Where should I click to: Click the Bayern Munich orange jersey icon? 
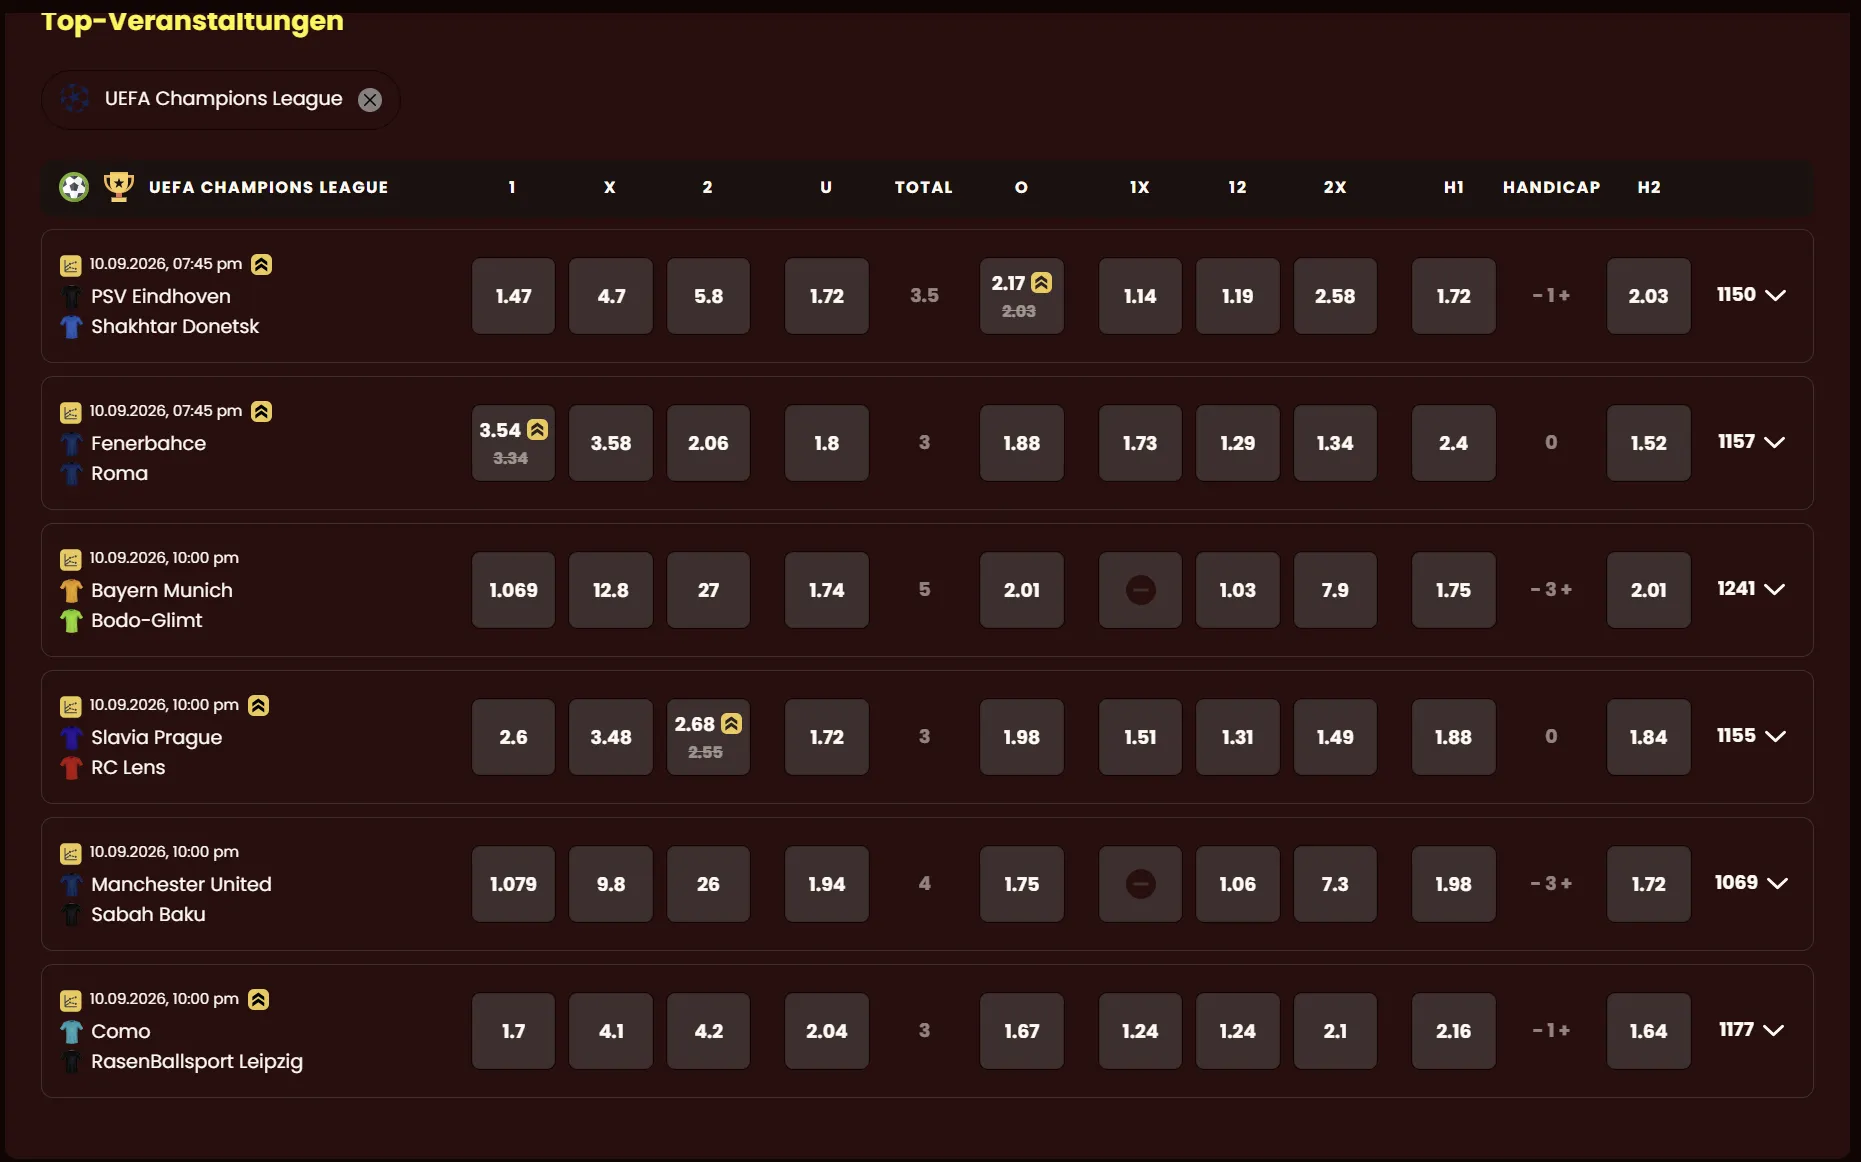tap(71, 590)
